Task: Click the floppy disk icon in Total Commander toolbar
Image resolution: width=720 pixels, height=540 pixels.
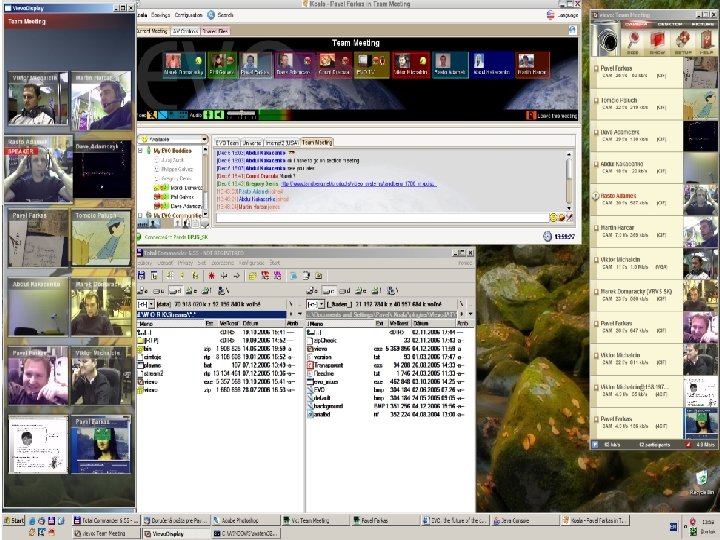Action: 141,276
